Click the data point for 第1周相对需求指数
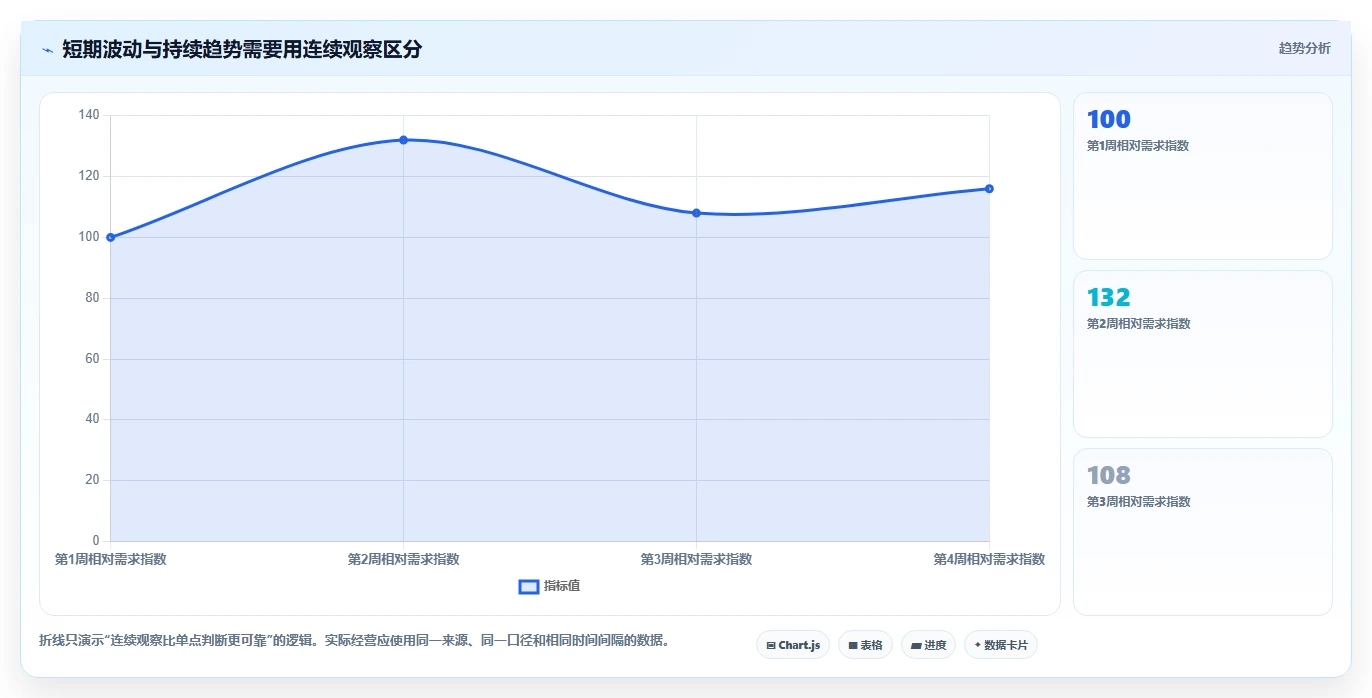1372x698 pixels. click(x=110, y=237)
